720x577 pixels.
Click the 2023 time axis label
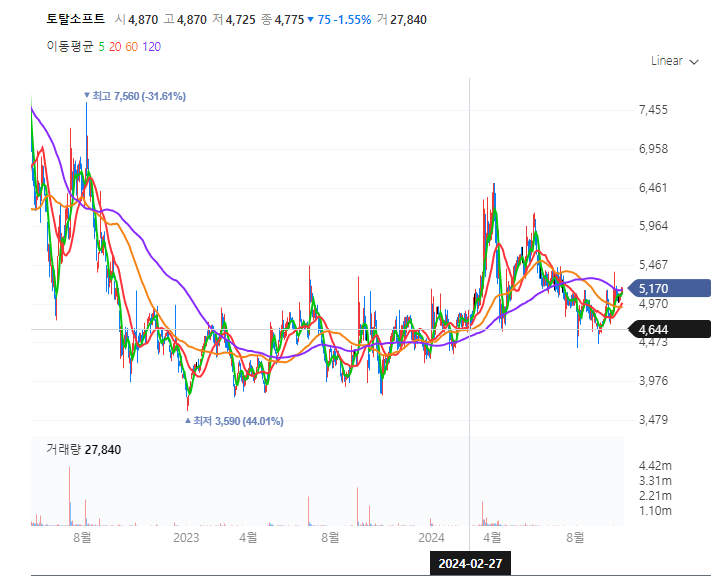186,538
